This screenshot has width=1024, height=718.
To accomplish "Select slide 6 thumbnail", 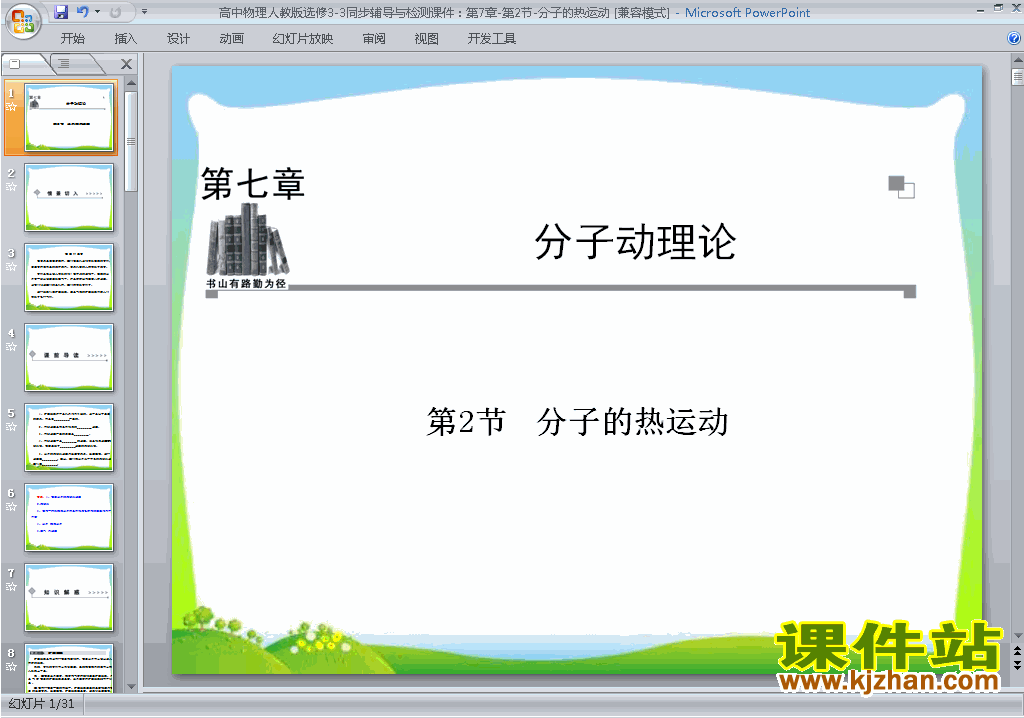I will (69, 517).
